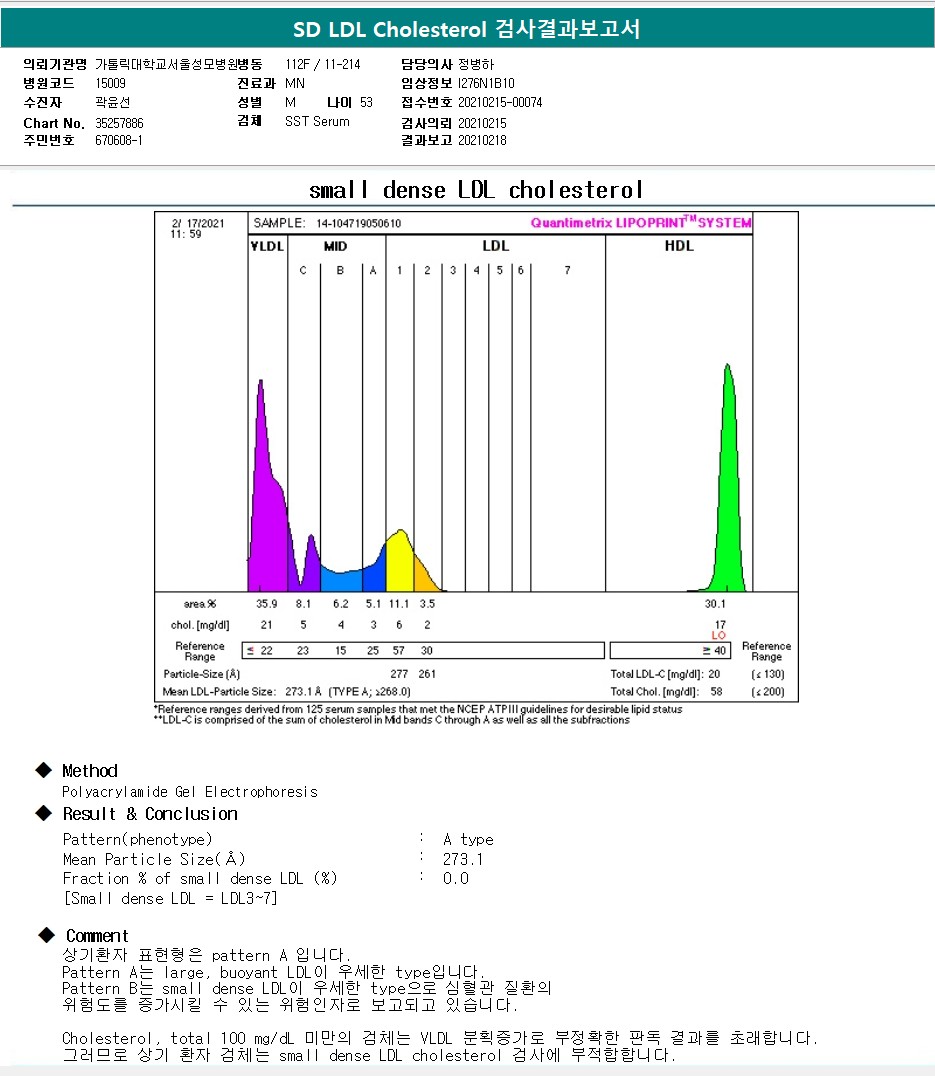The image size is (935, 1076).
Task: Select specimen type 'SST Serum'
Action: pyautogui.click(x=317, y=121)
